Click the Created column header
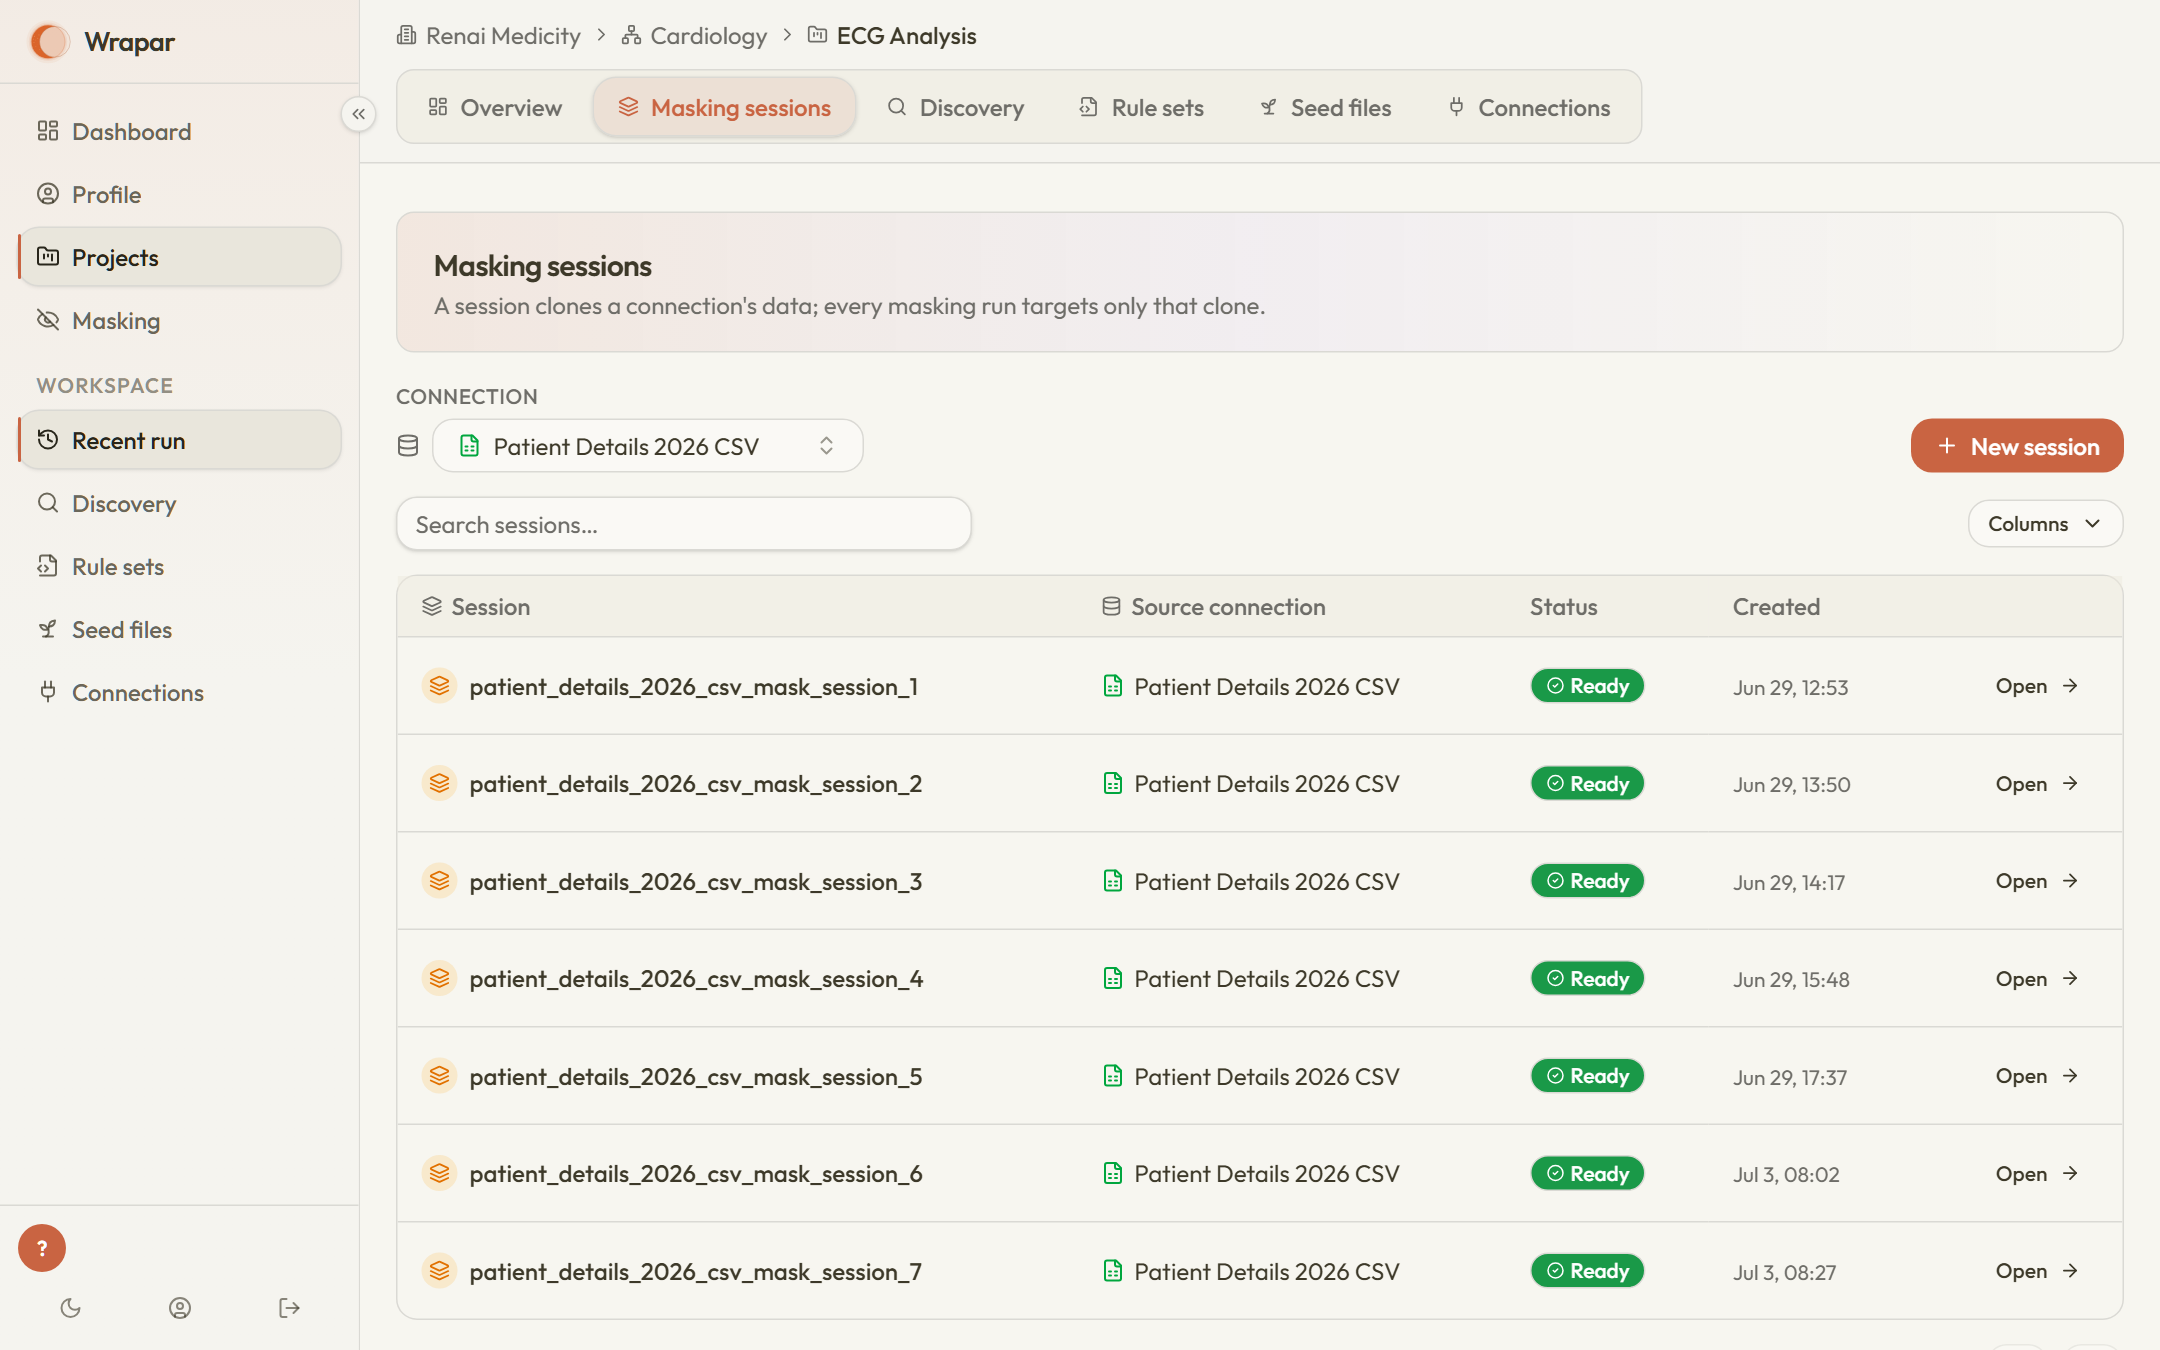The image size is (2160, 1350). pyautogui.click(x=1776, y=607)
